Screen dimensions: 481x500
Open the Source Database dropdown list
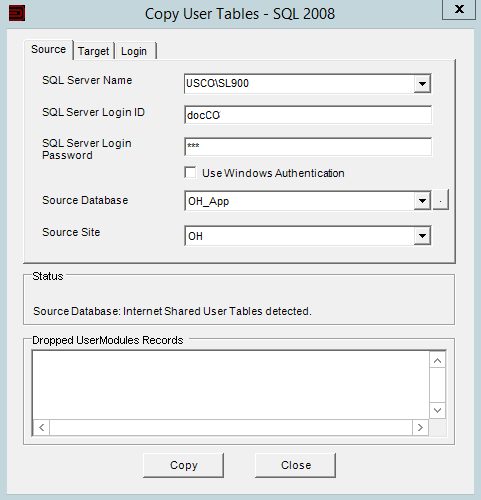tap(422, 201)
